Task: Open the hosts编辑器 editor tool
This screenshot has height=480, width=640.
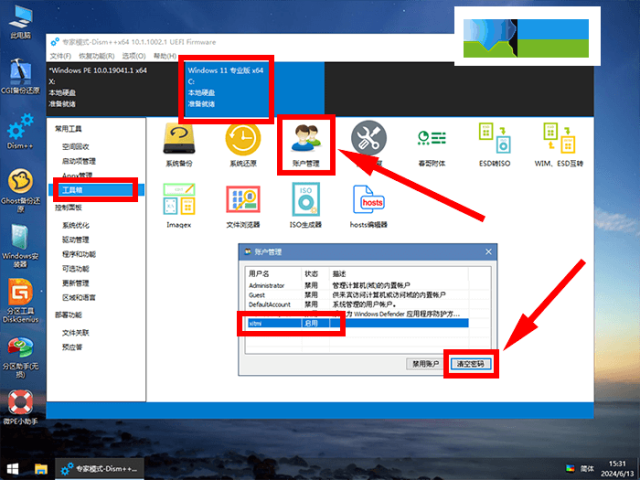Action: click(369, 206)
